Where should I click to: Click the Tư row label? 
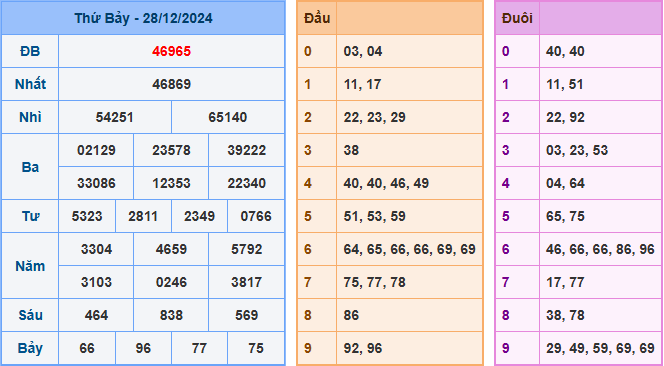[x=30, y=216]
